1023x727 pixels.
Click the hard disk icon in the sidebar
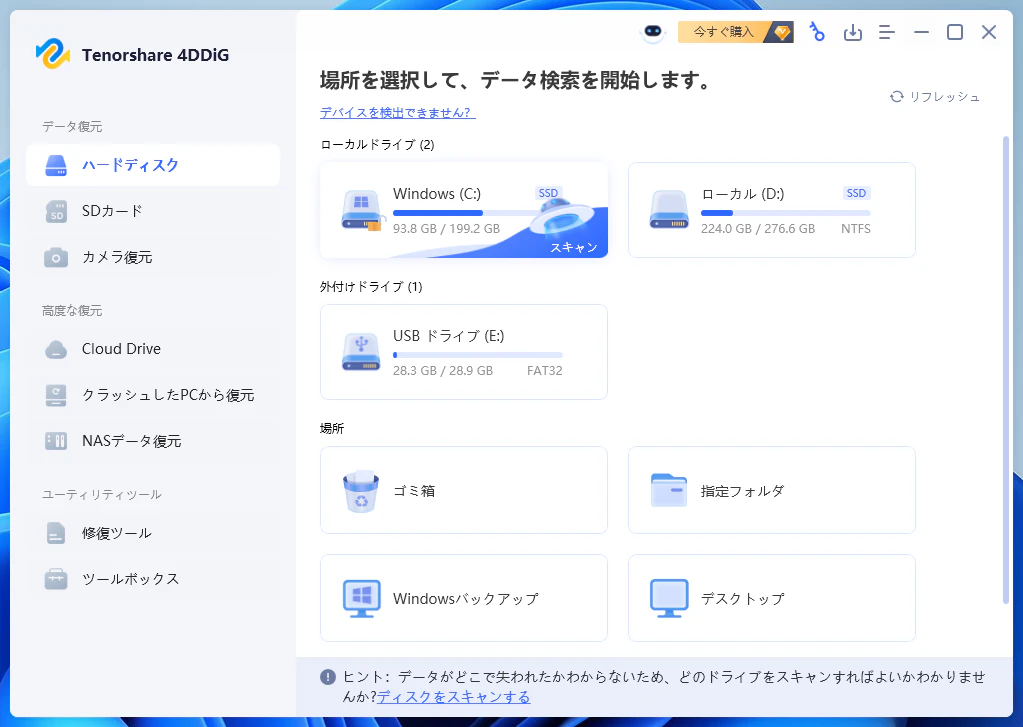[x=56, y=165]
